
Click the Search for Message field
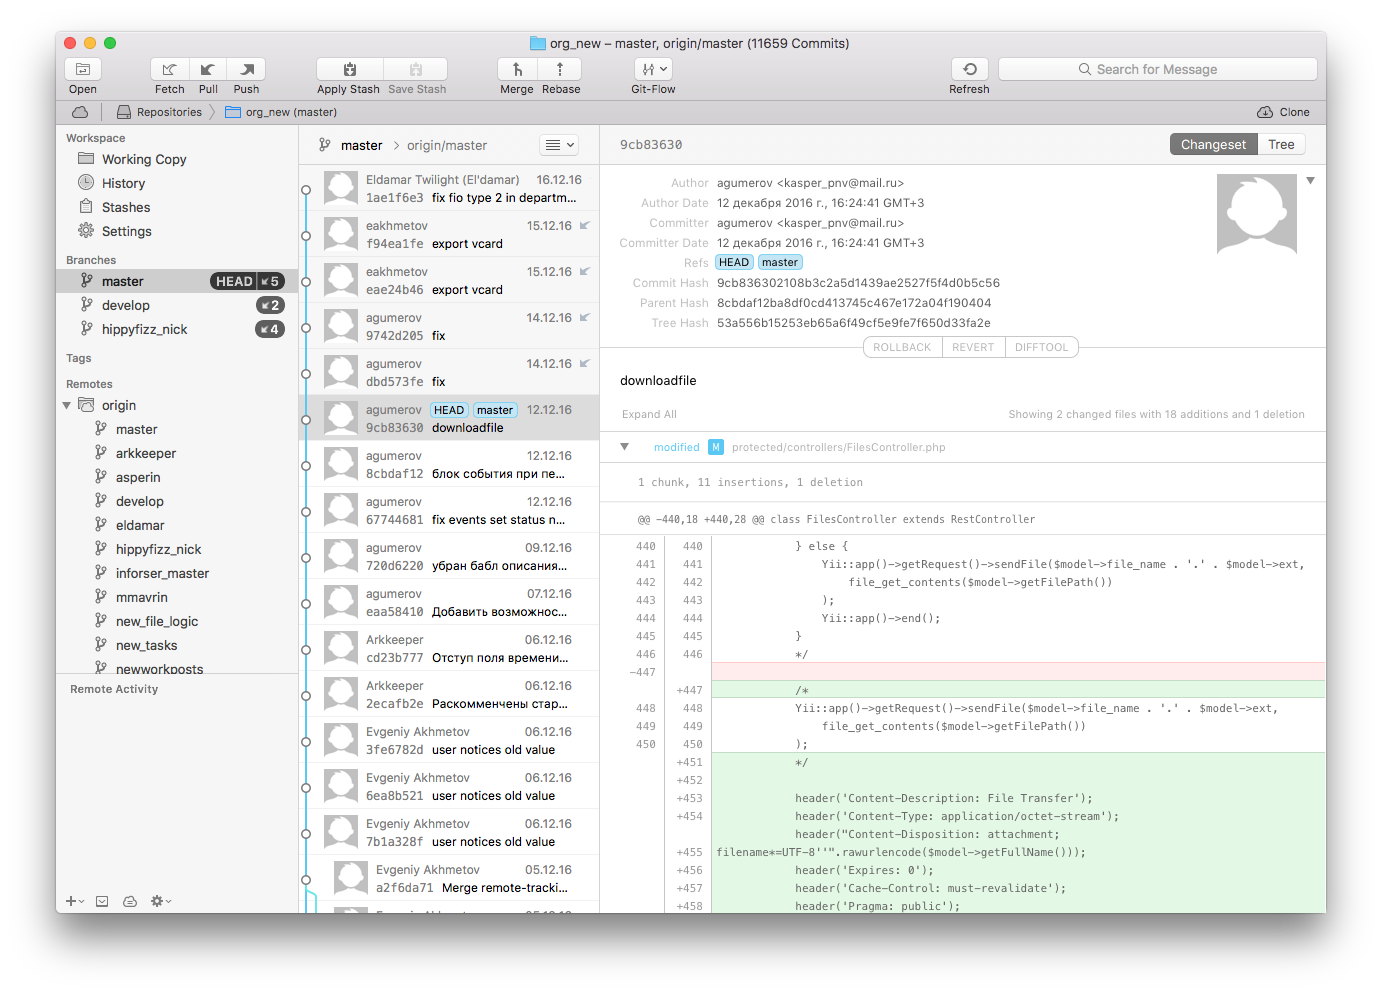pos(1157,69)
